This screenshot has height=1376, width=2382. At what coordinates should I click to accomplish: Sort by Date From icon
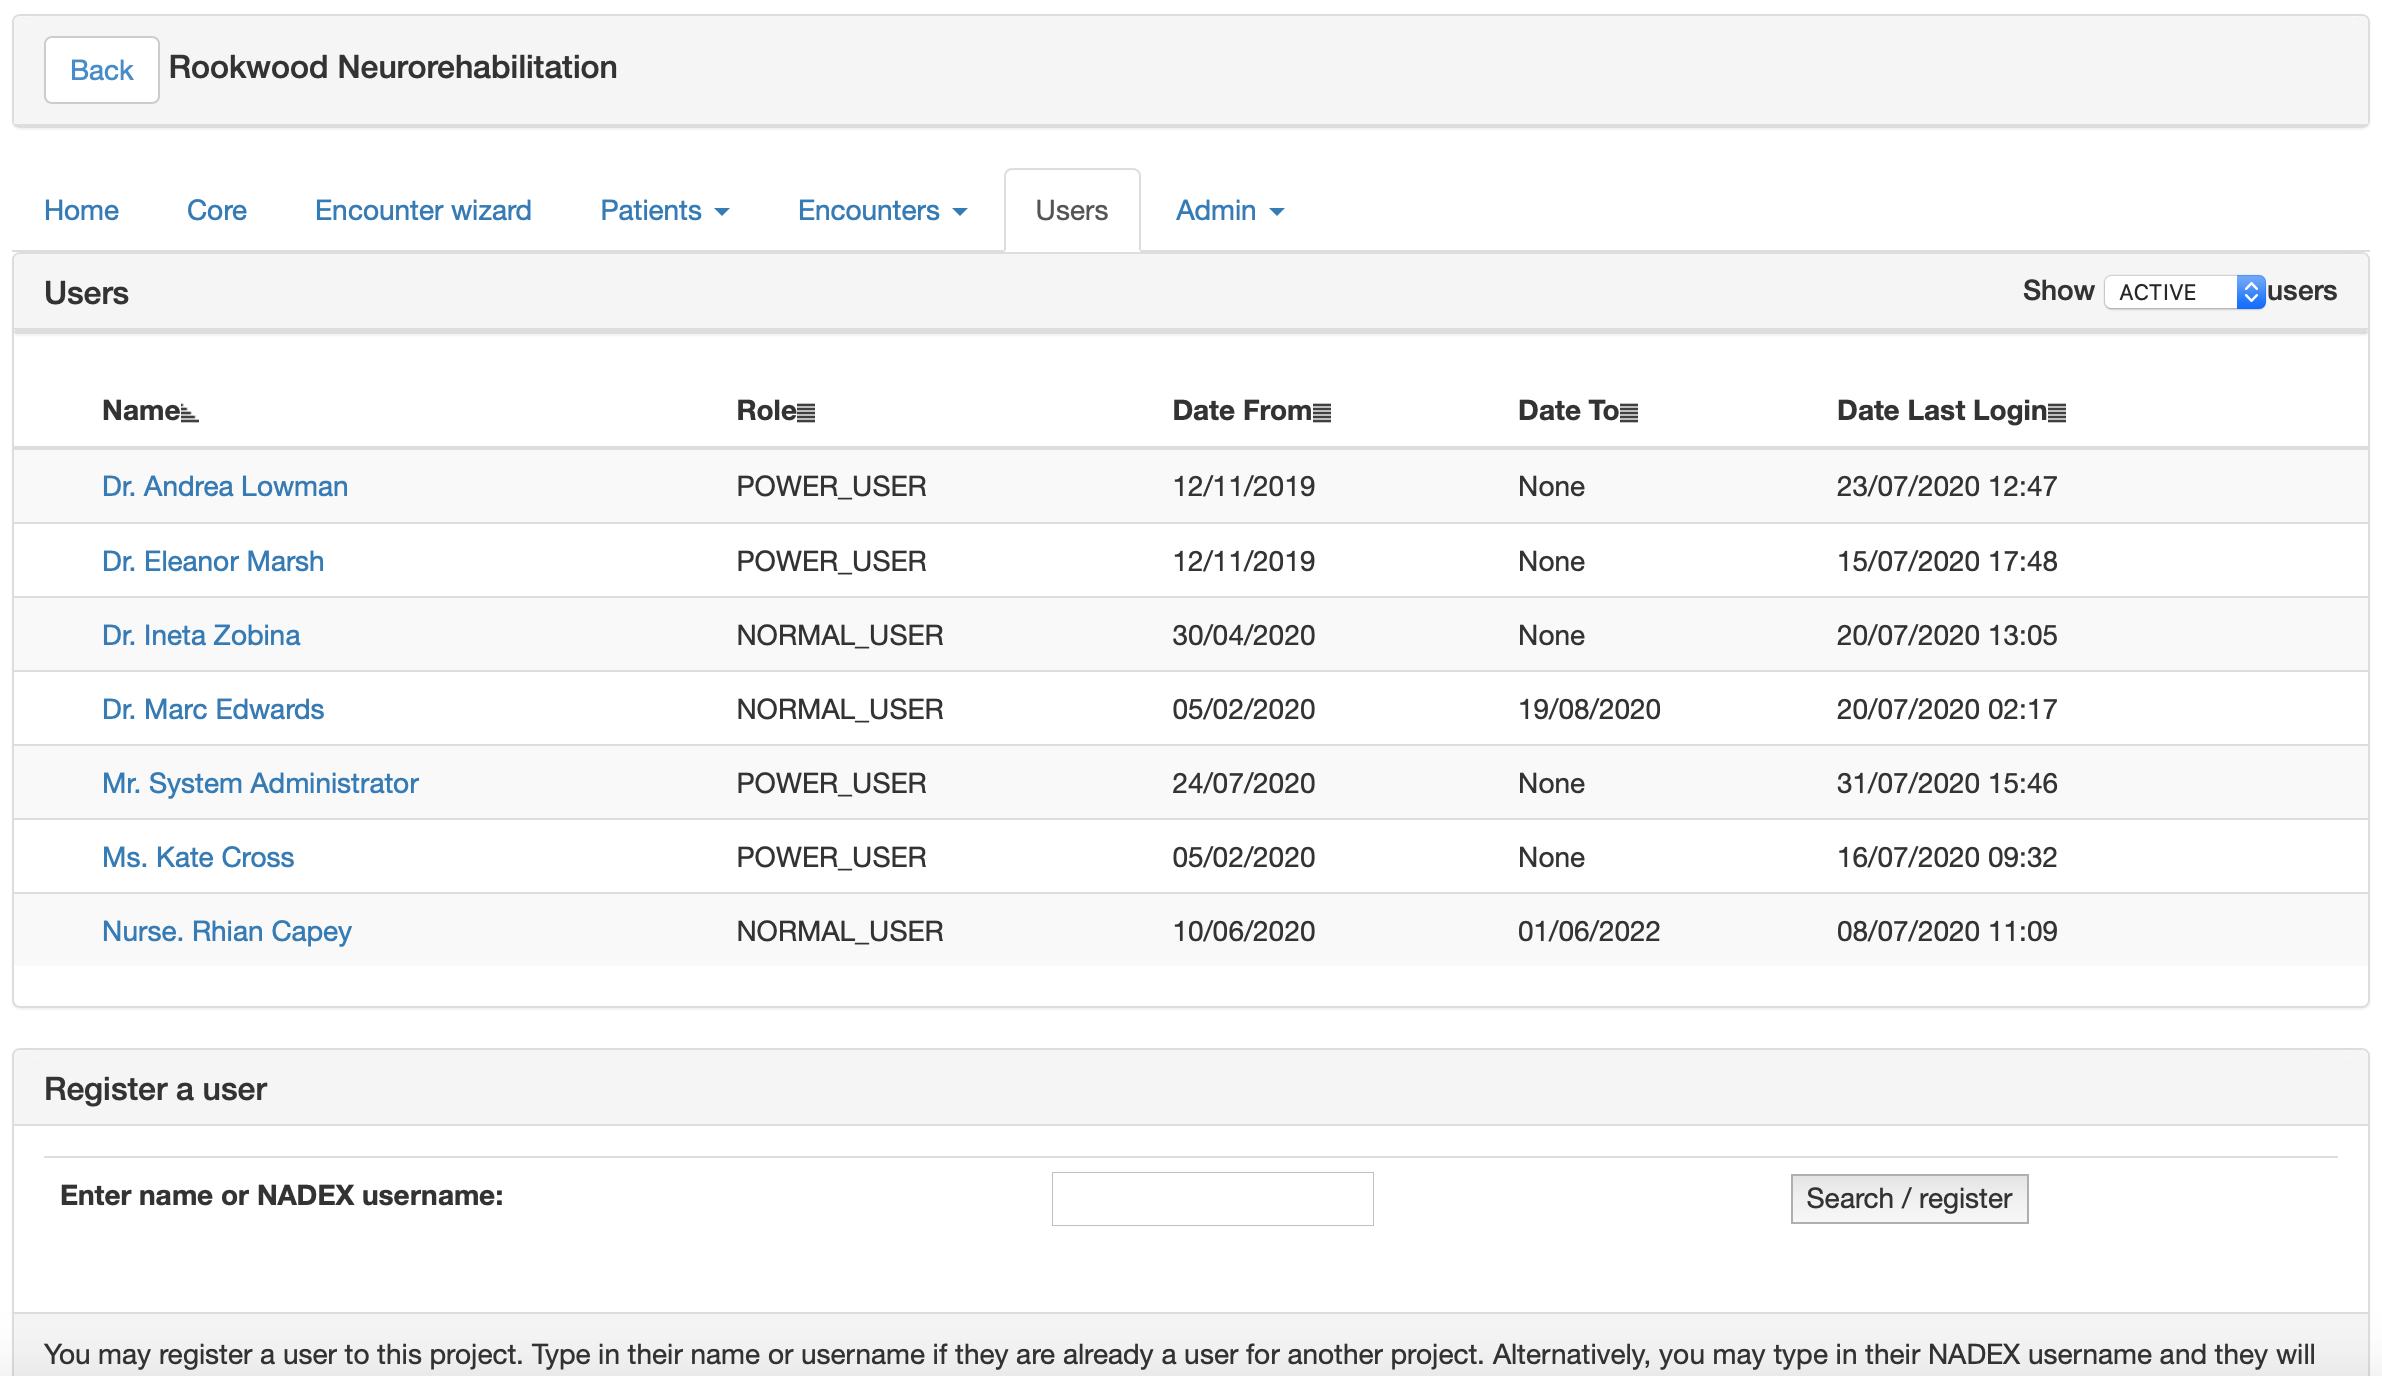point(1321,412)
